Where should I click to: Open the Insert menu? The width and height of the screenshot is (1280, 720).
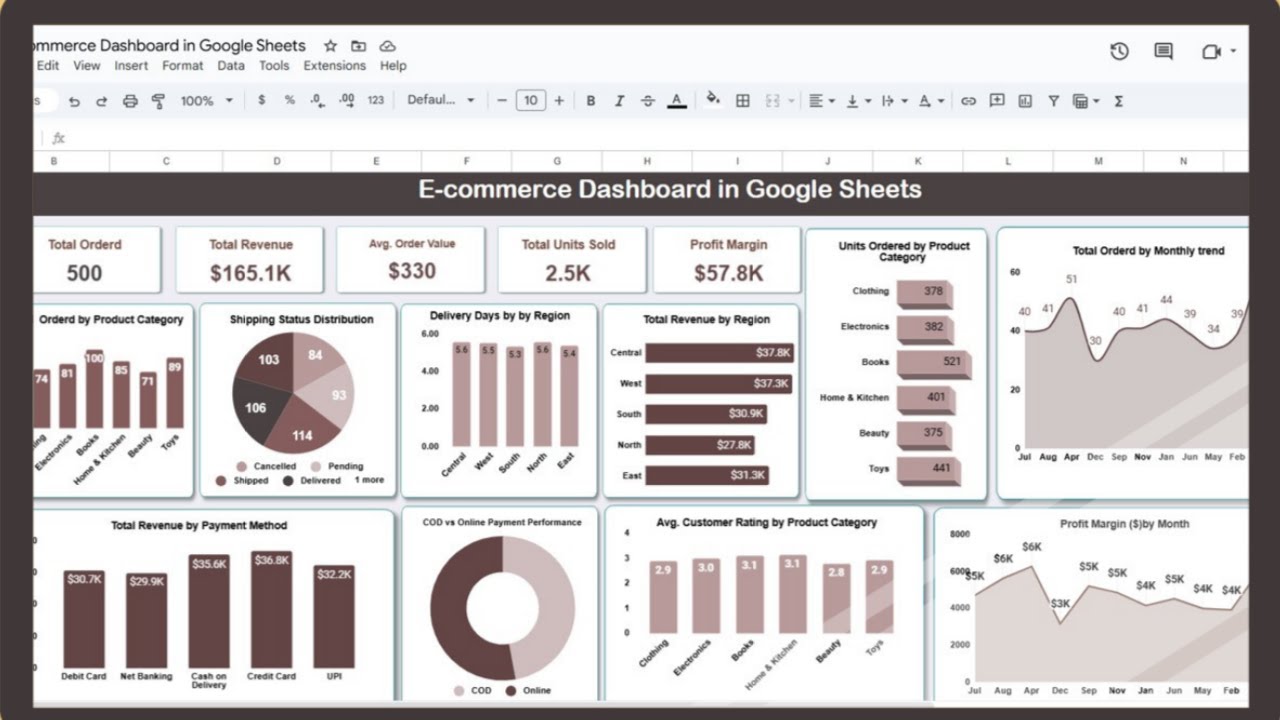point(131,66)
